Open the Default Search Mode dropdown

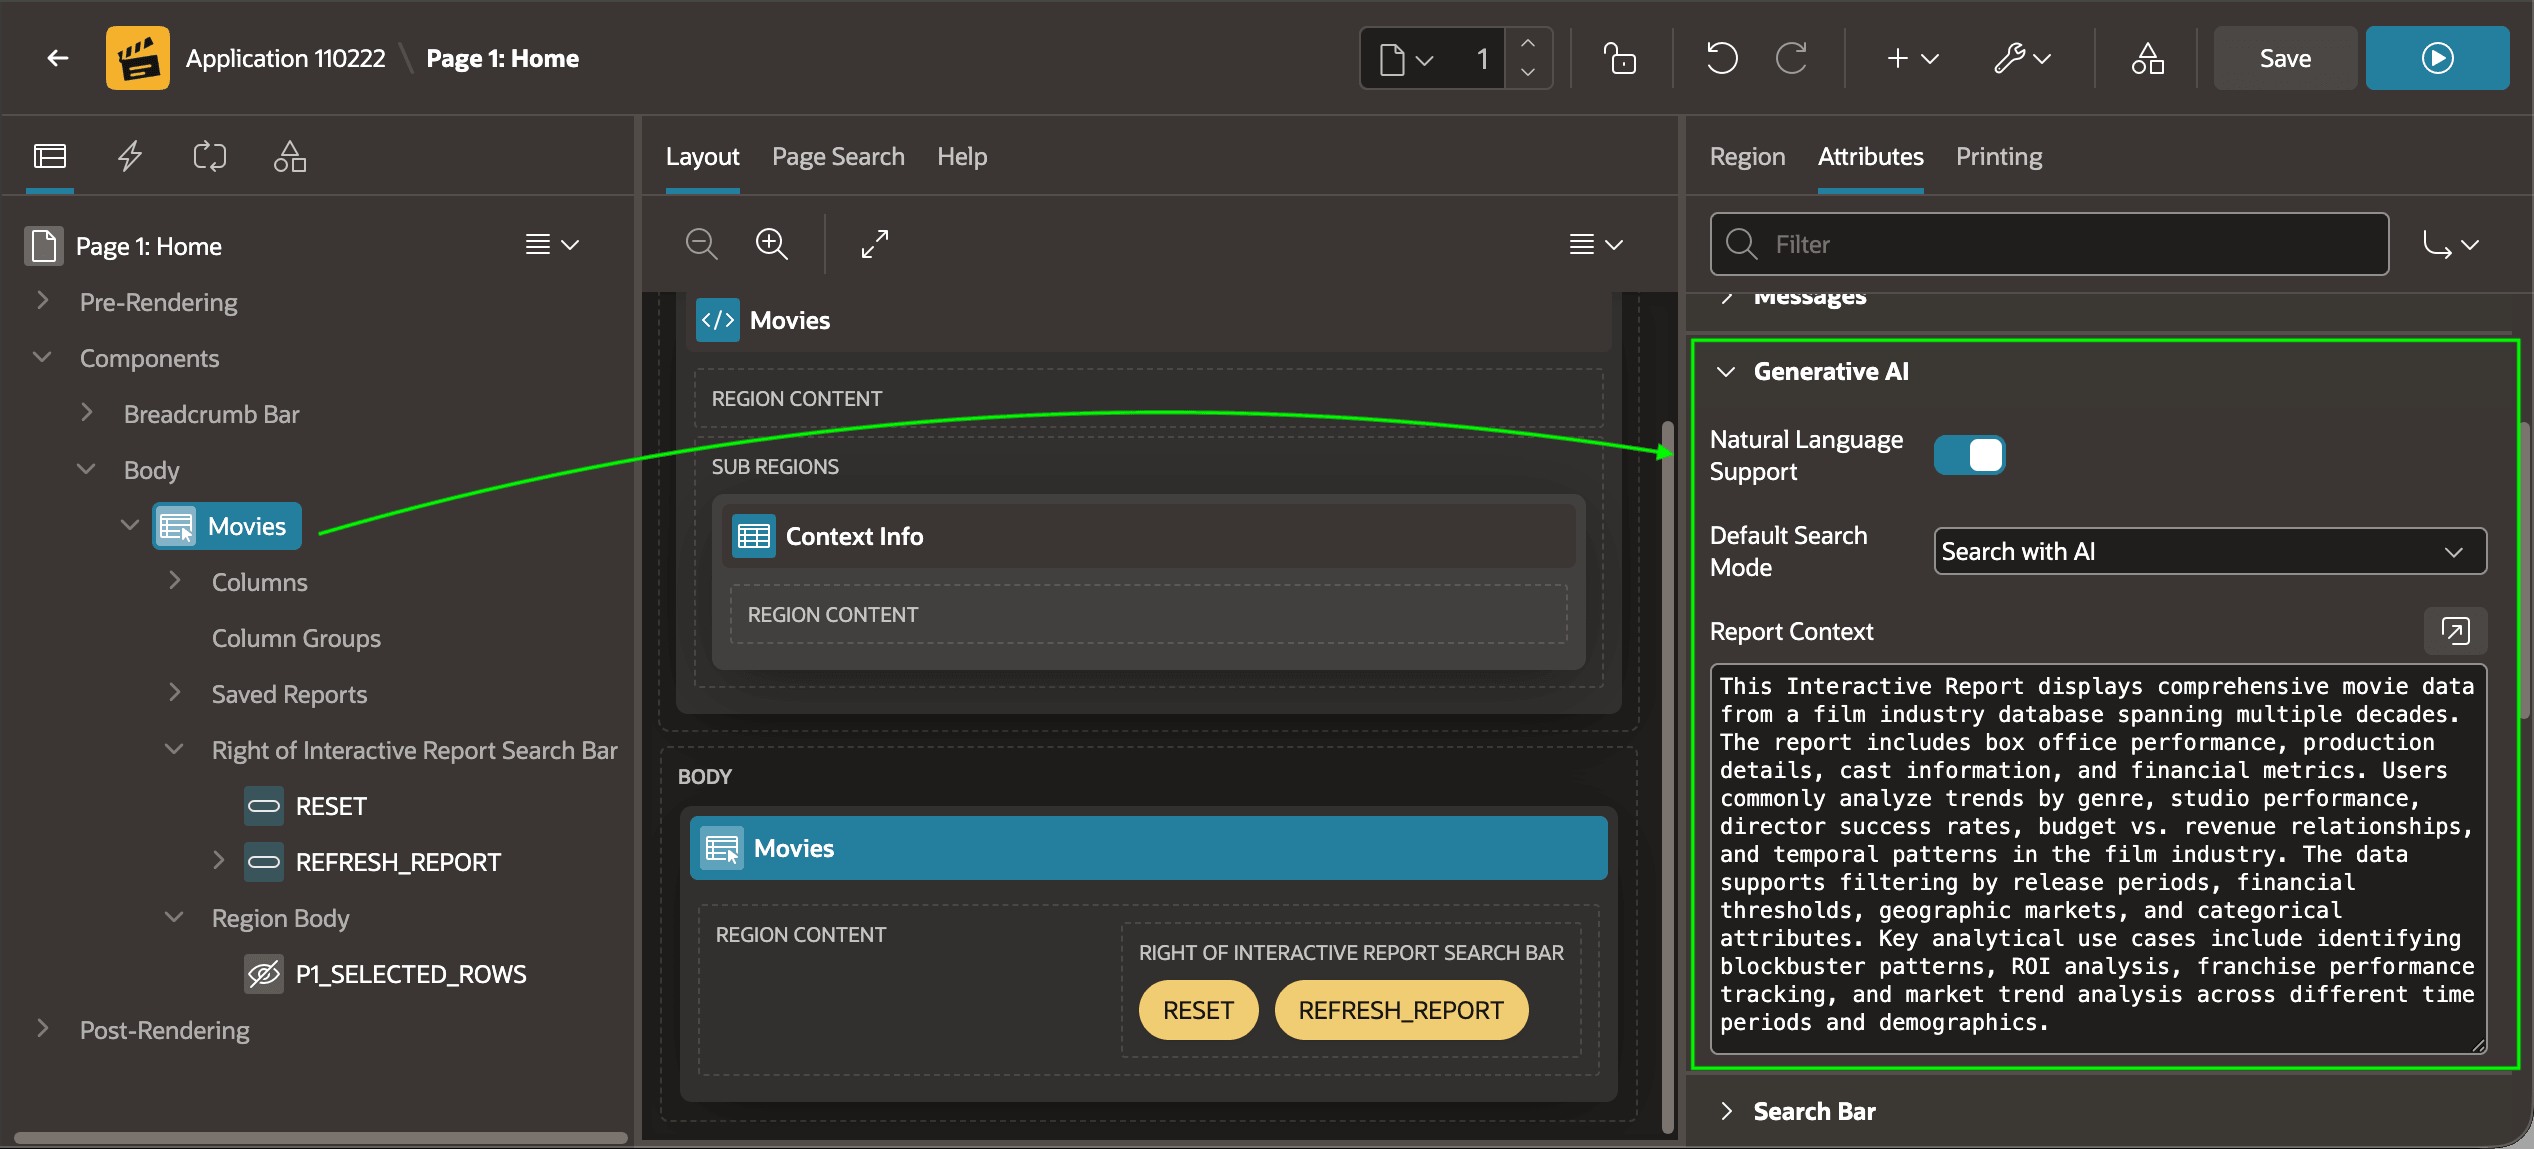(x=2210, y=551)
